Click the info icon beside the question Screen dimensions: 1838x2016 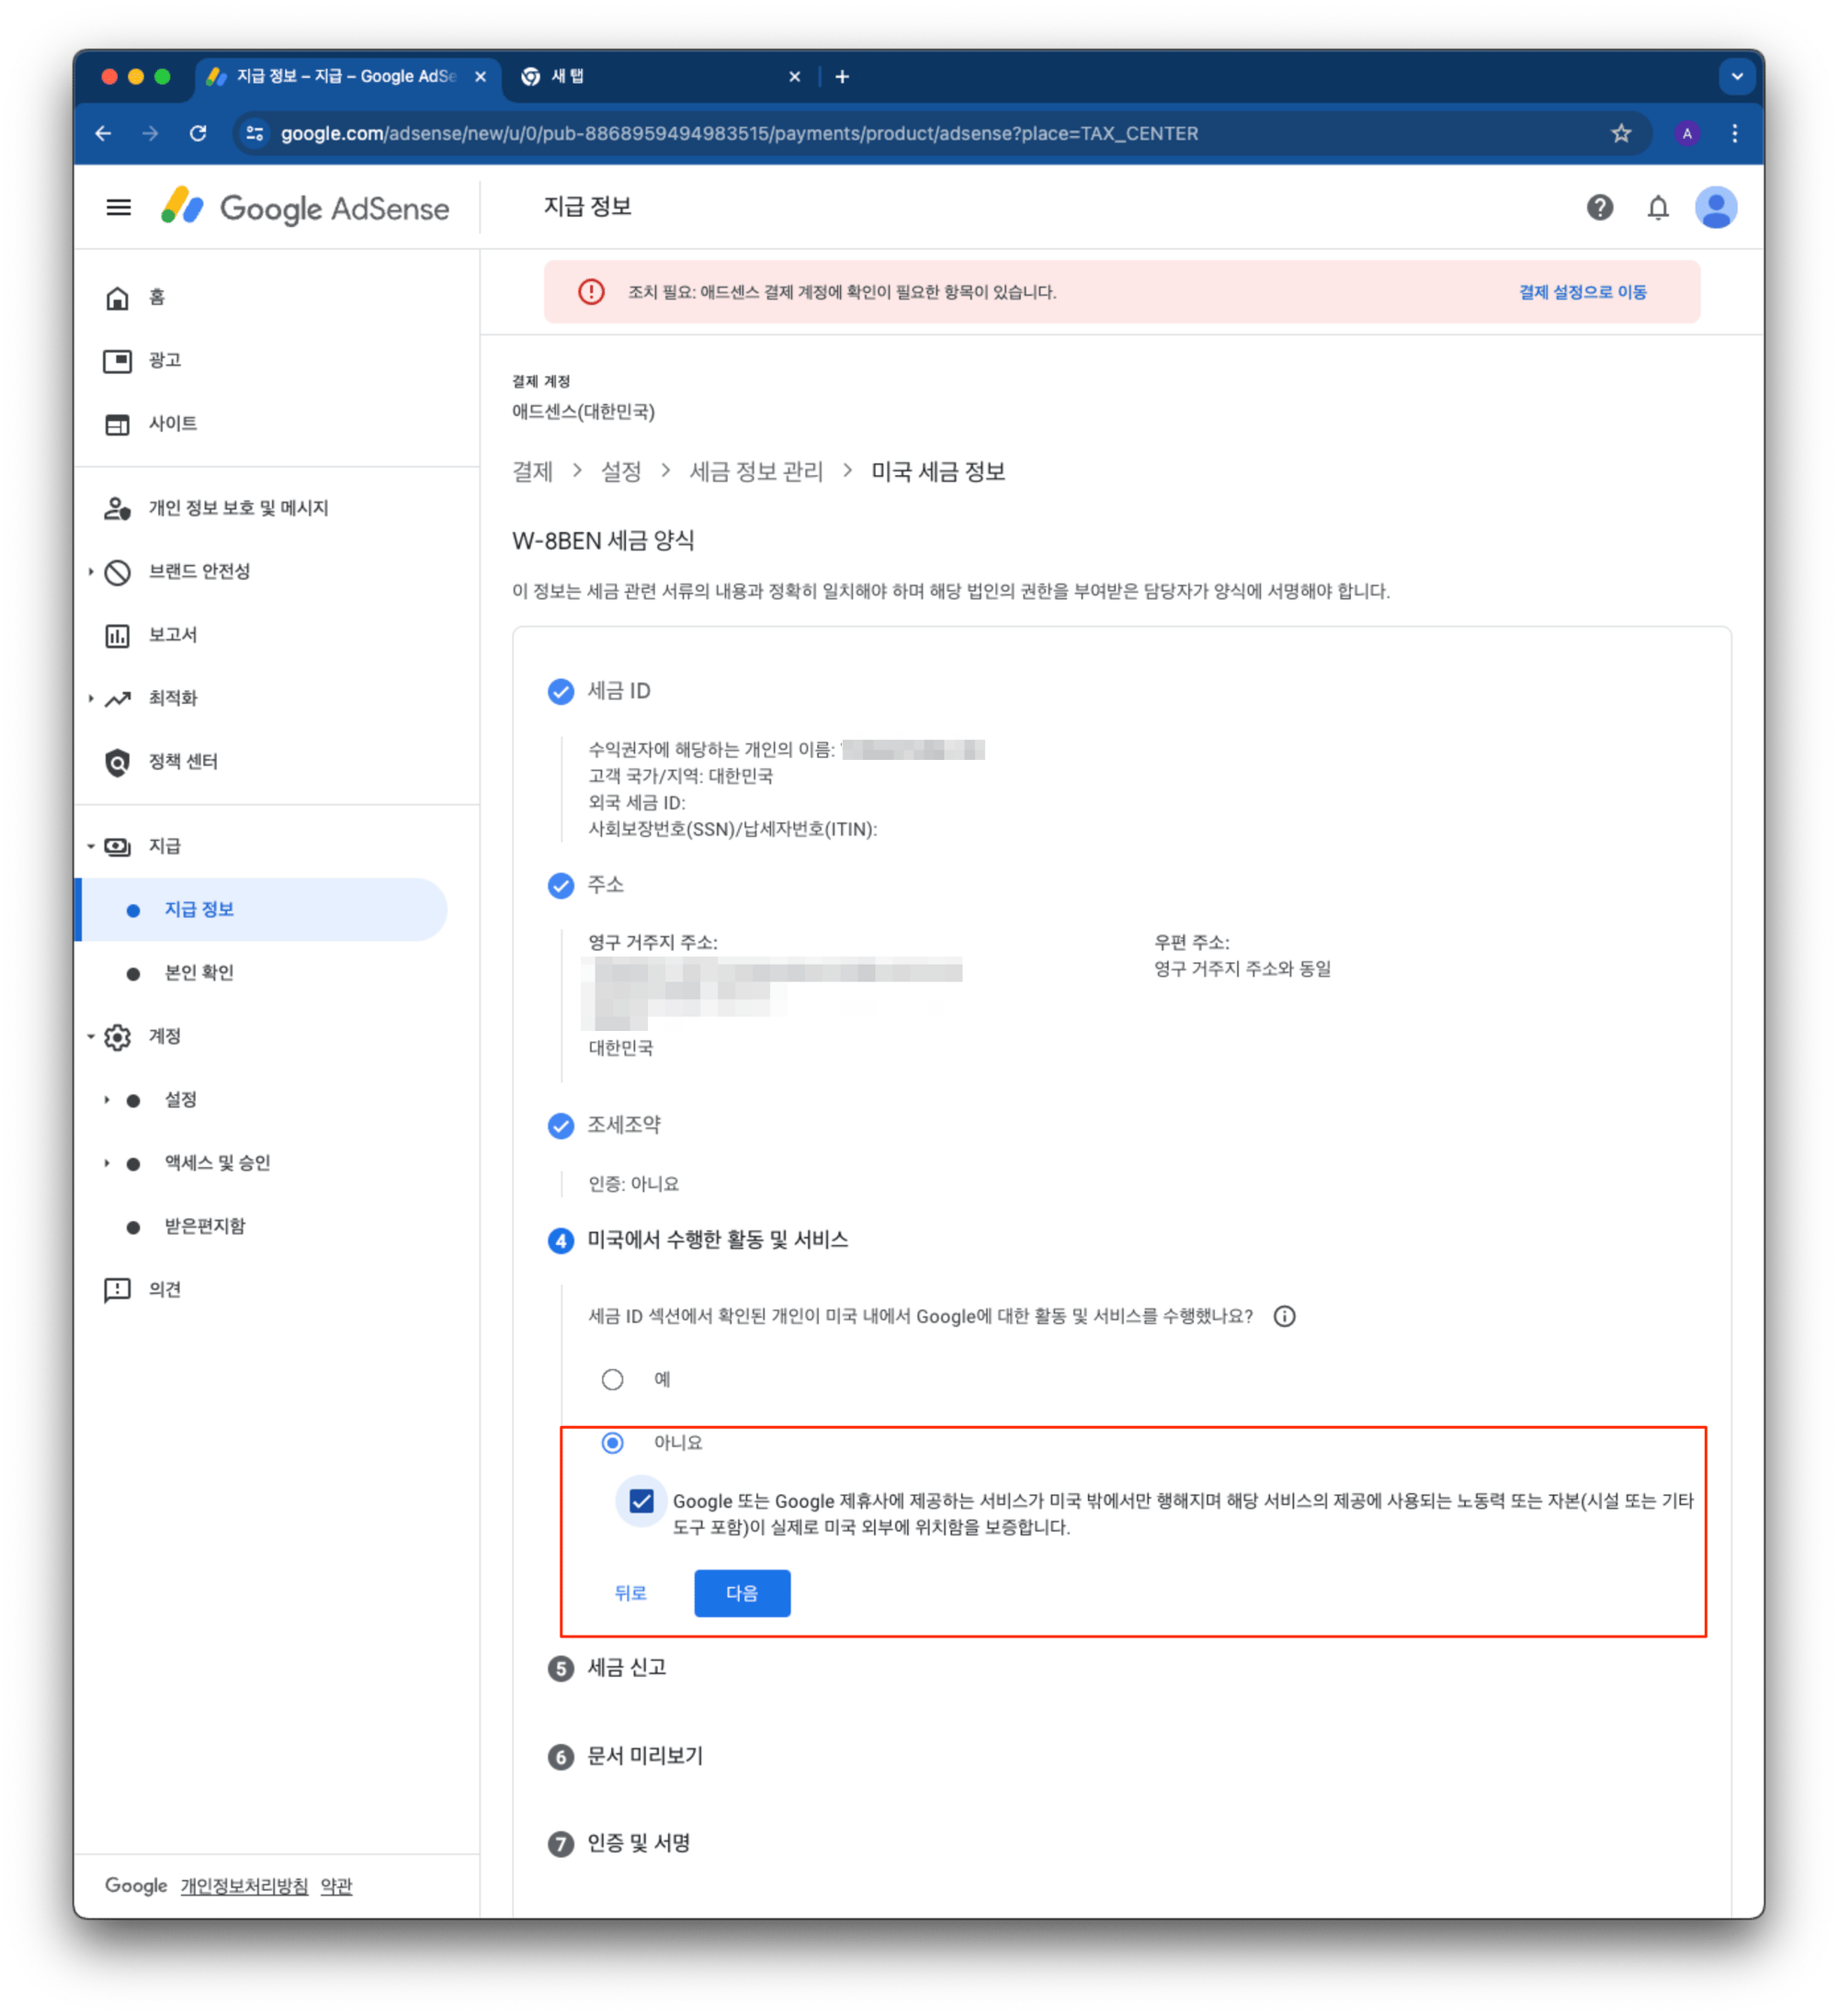pyautogui.click(x=1284, y=1316)
